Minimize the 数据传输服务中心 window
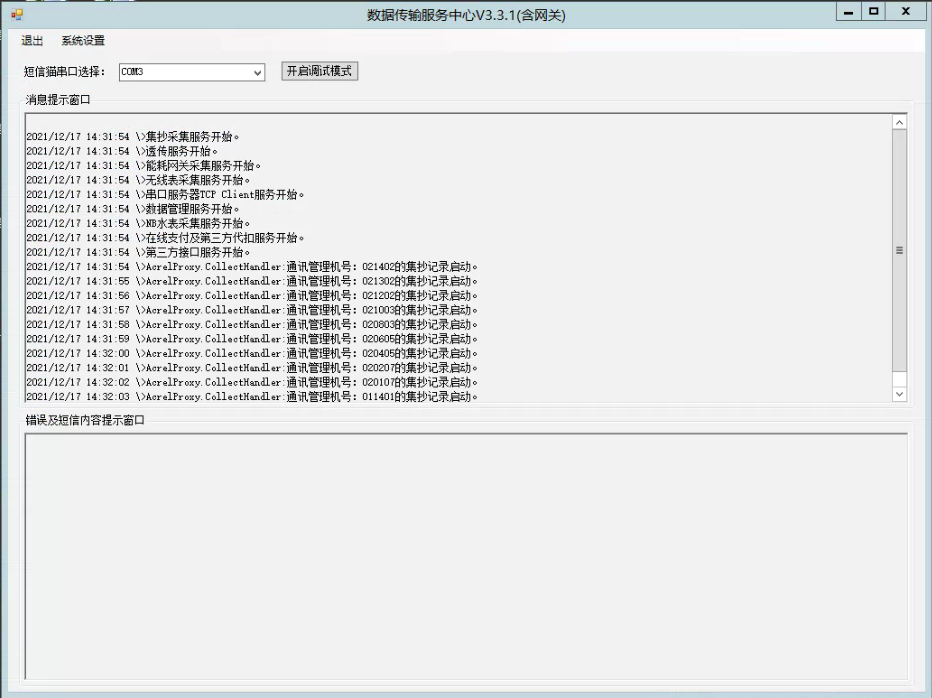This screenshot has width=932, height=698. (849, 12)
